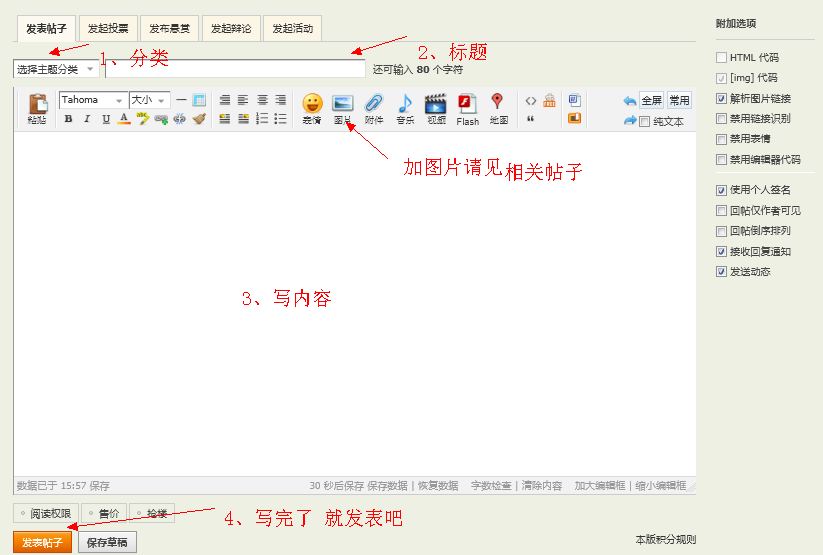Open the 选择主题分类 category dropdown
823x555 pixels.
(x=56, y=69)
